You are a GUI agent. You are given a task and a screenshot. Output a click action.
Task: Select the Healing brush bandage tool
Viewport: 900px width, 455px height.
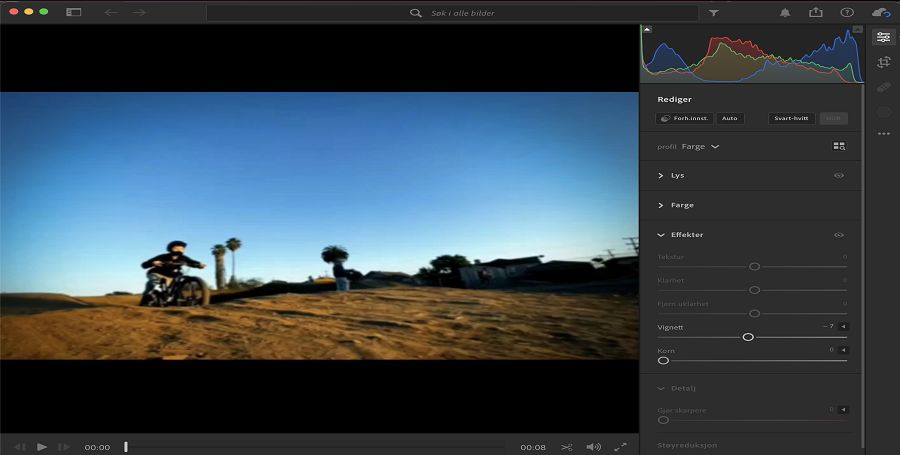(883, 87)
